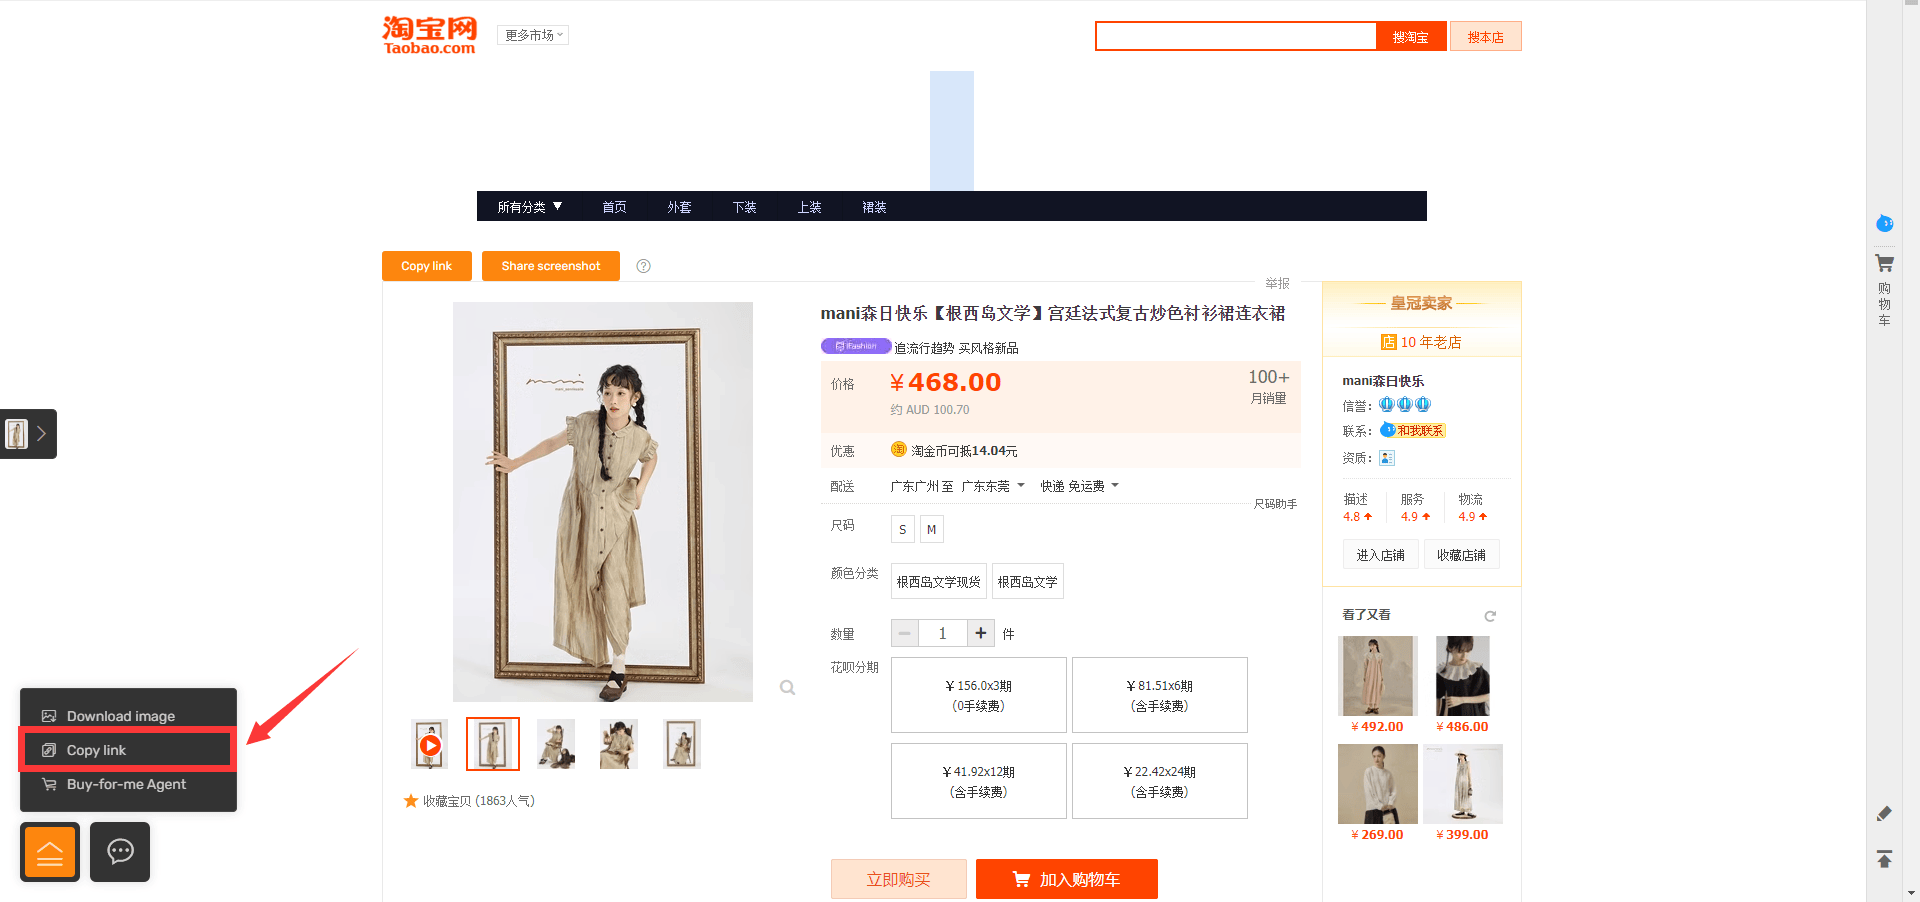The height and width of the screenshot is (902, 1920).
Task: Select size S option
Action: click(903, 529)
